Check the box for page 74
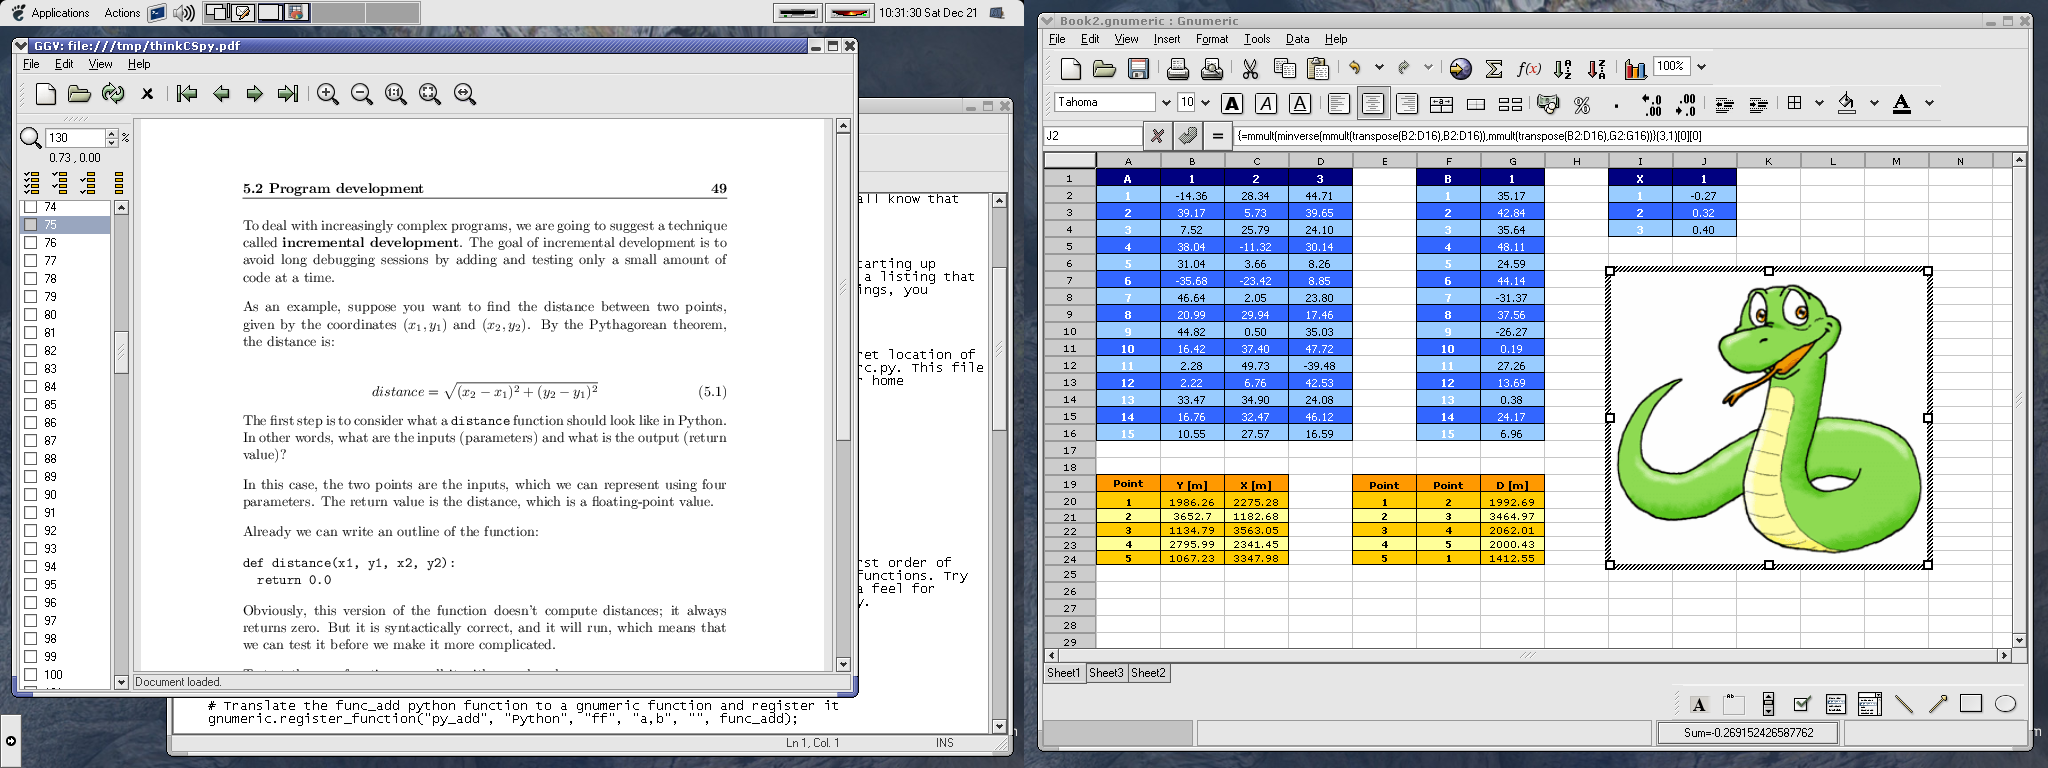This screenshot has width=2048, height=768. pyautogui.click(x=31, y=207)
